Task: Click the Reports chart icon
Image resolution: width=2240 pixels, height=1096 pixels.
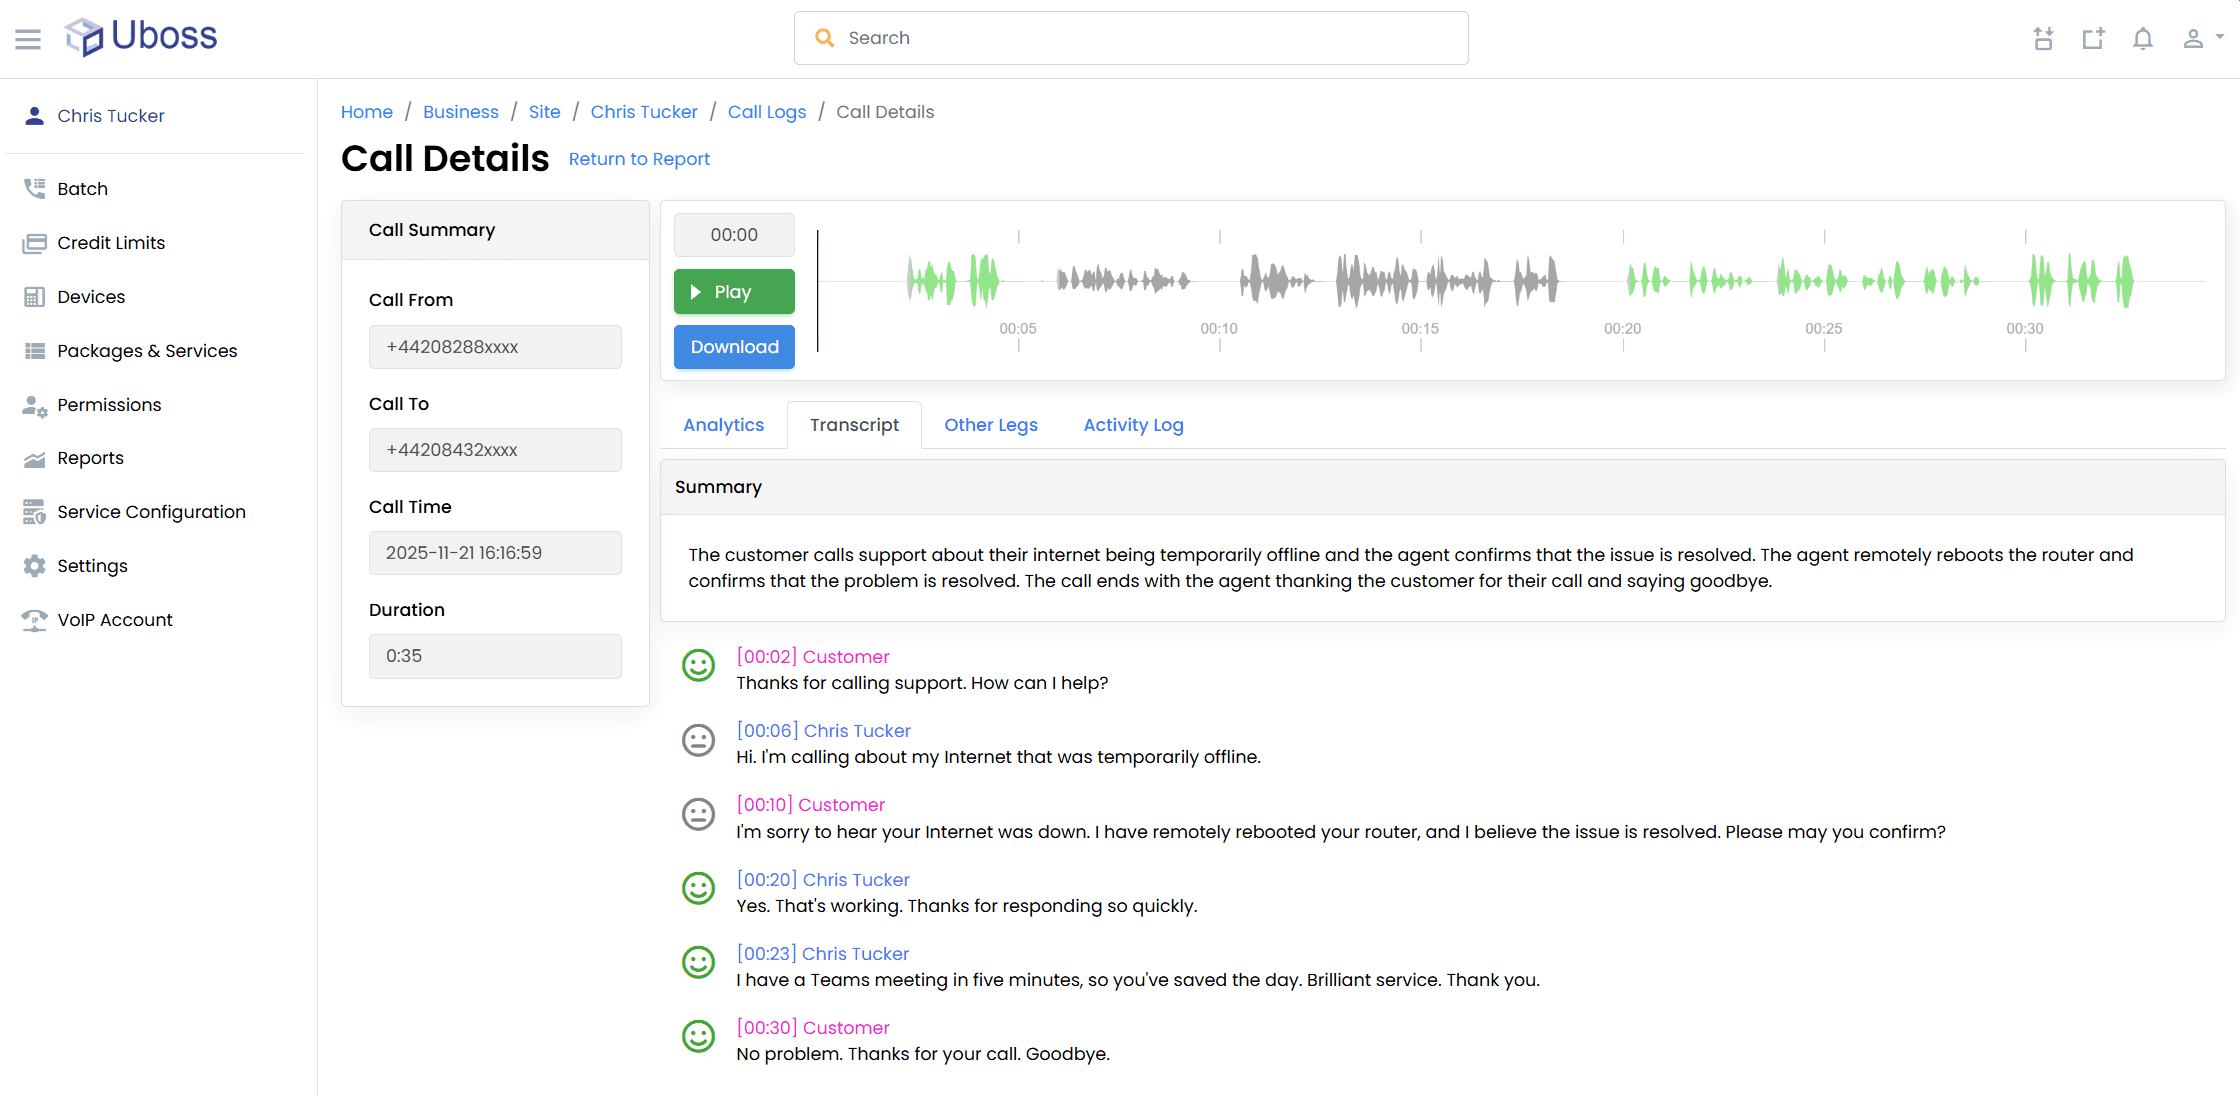Action: pos(35,459)
